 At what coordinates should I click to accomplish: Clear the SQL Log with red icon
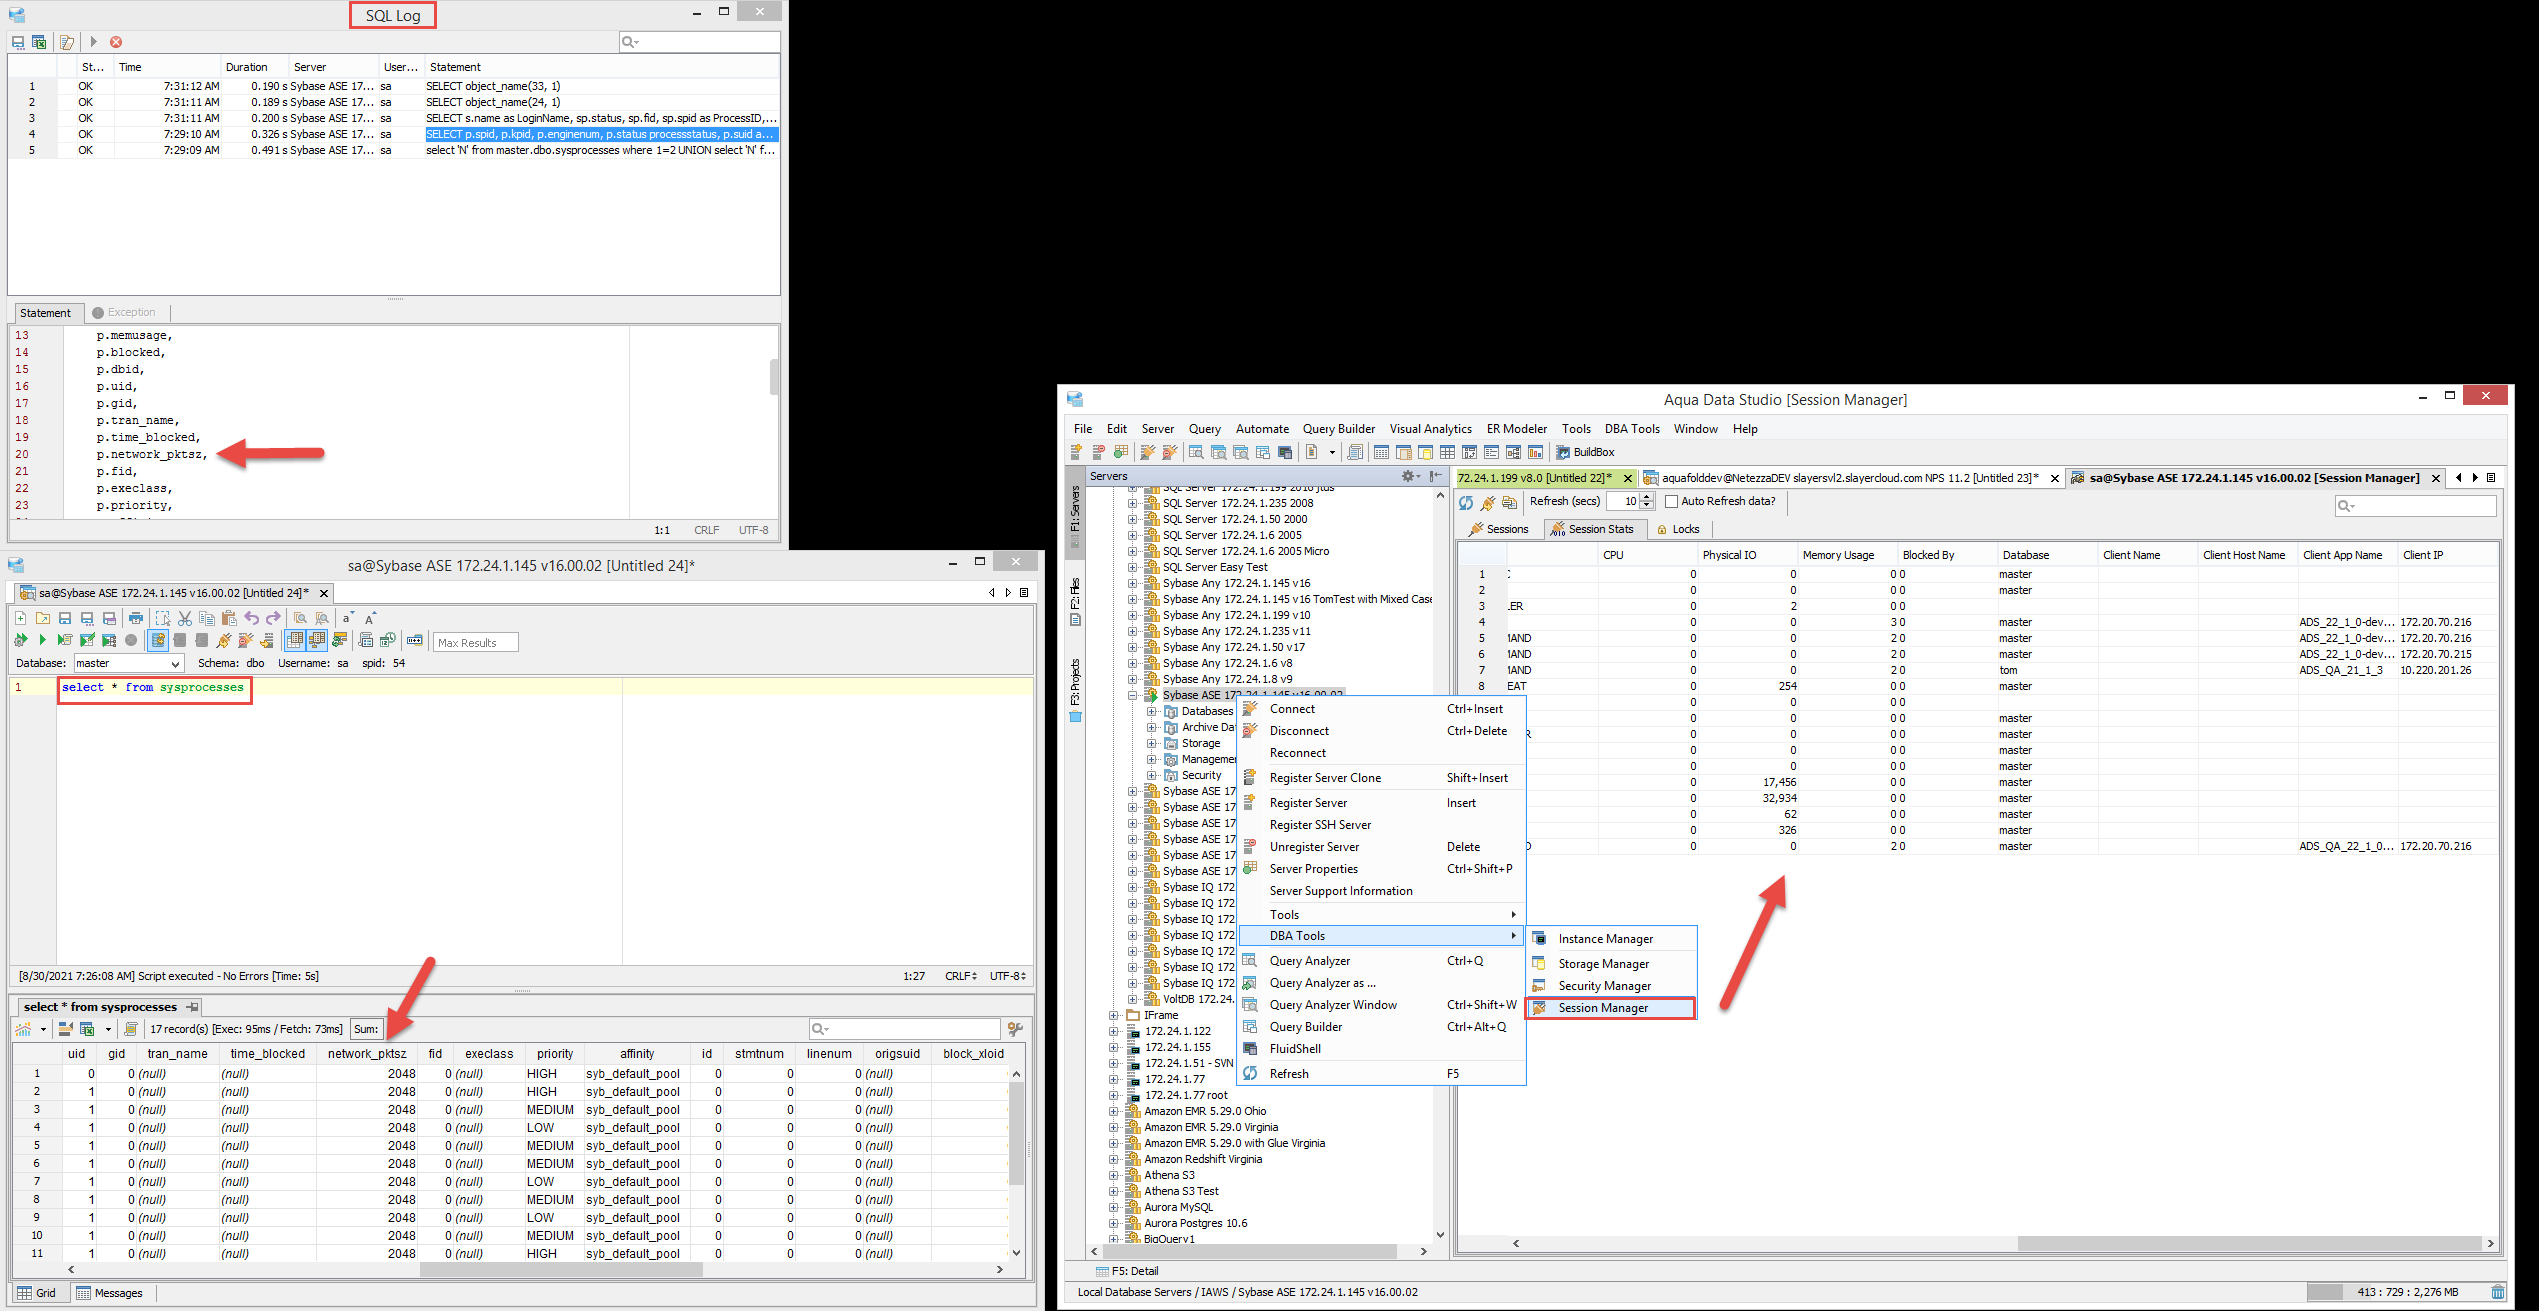(116, 42)
